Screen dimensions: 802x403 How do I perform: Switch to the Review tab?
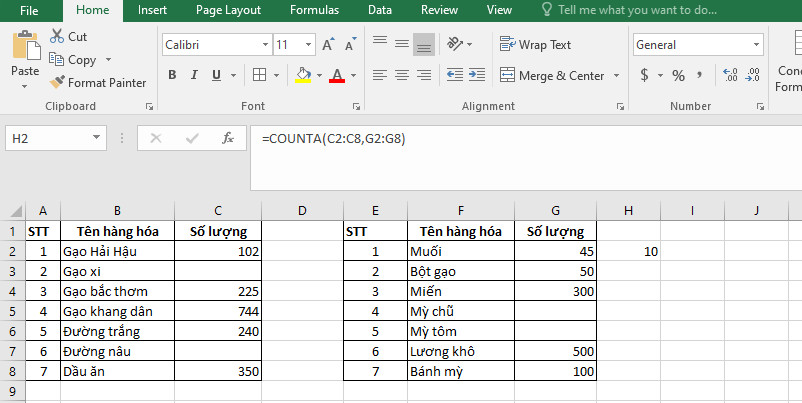click(439, 10)
